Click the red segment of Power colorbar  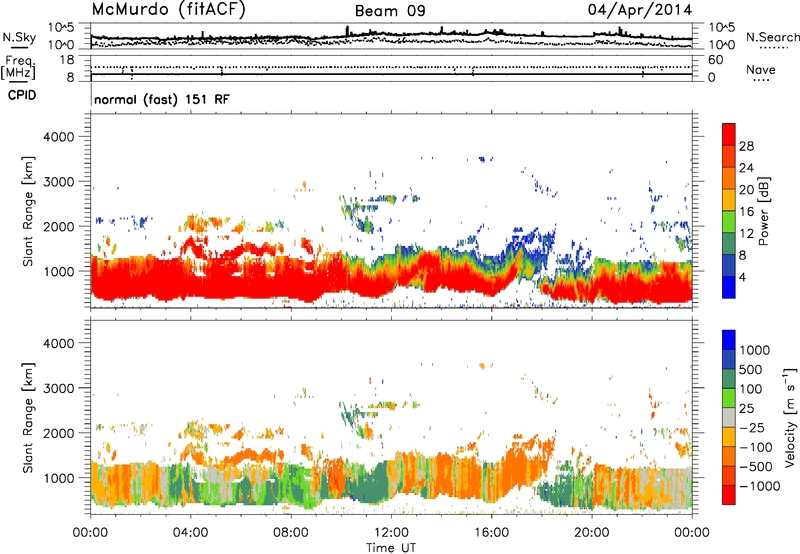pos(729,134)
